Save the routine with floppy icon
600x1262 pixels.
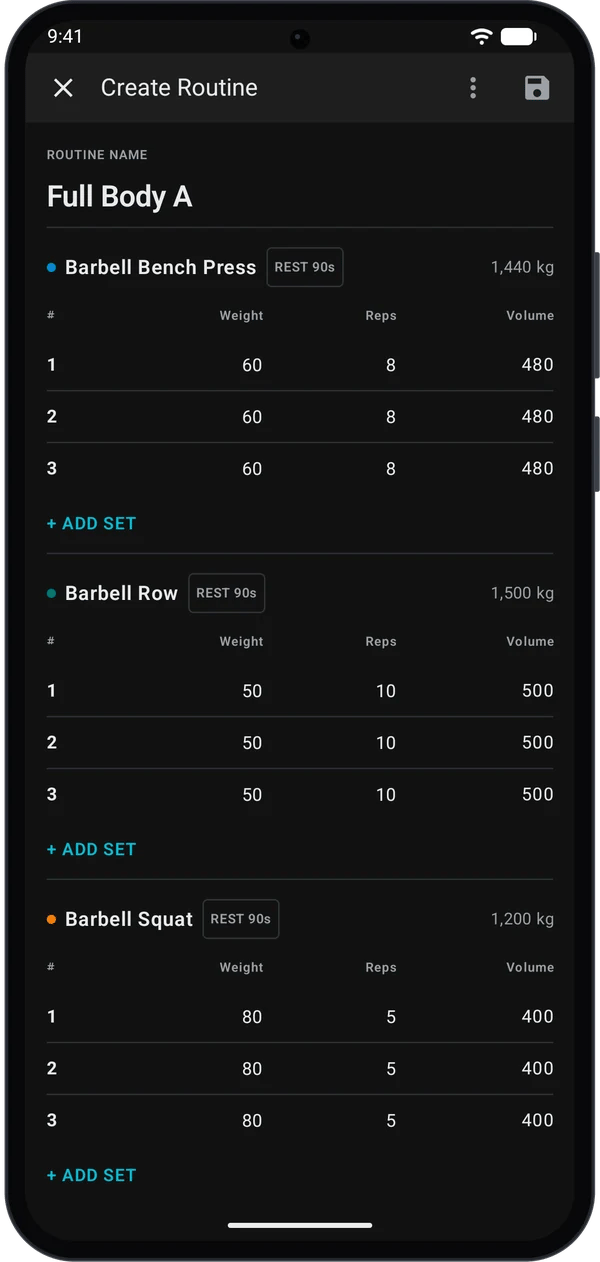point(537,88)
